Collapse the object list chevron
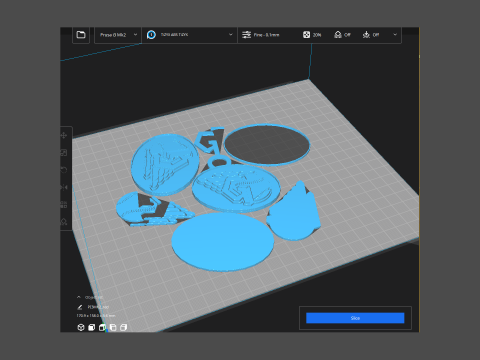This screenshot has height=360, width=480. (79, 297)
